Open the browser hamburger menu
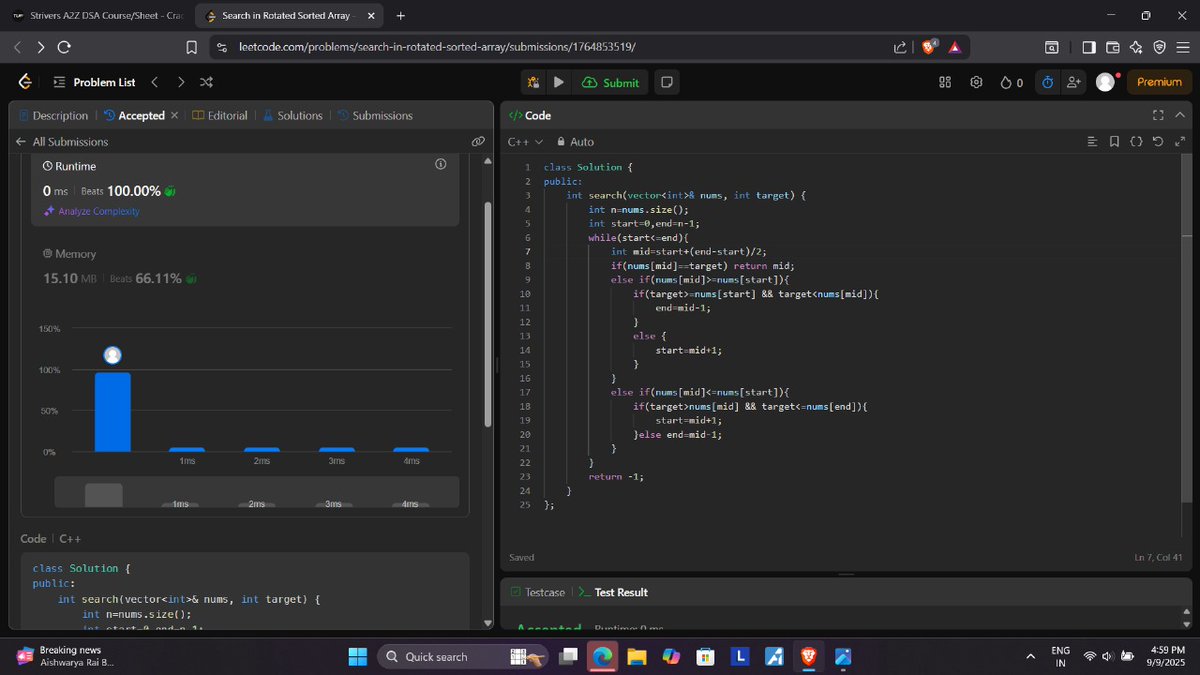The height and width of the screenshot is (675, 1200). click(x=1183, y=47)
